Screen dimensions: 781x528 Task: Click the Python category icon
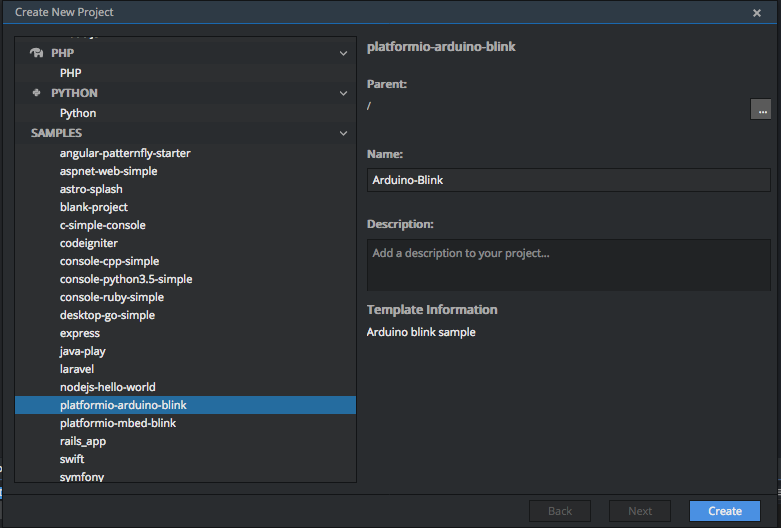(x=36, y=93)
